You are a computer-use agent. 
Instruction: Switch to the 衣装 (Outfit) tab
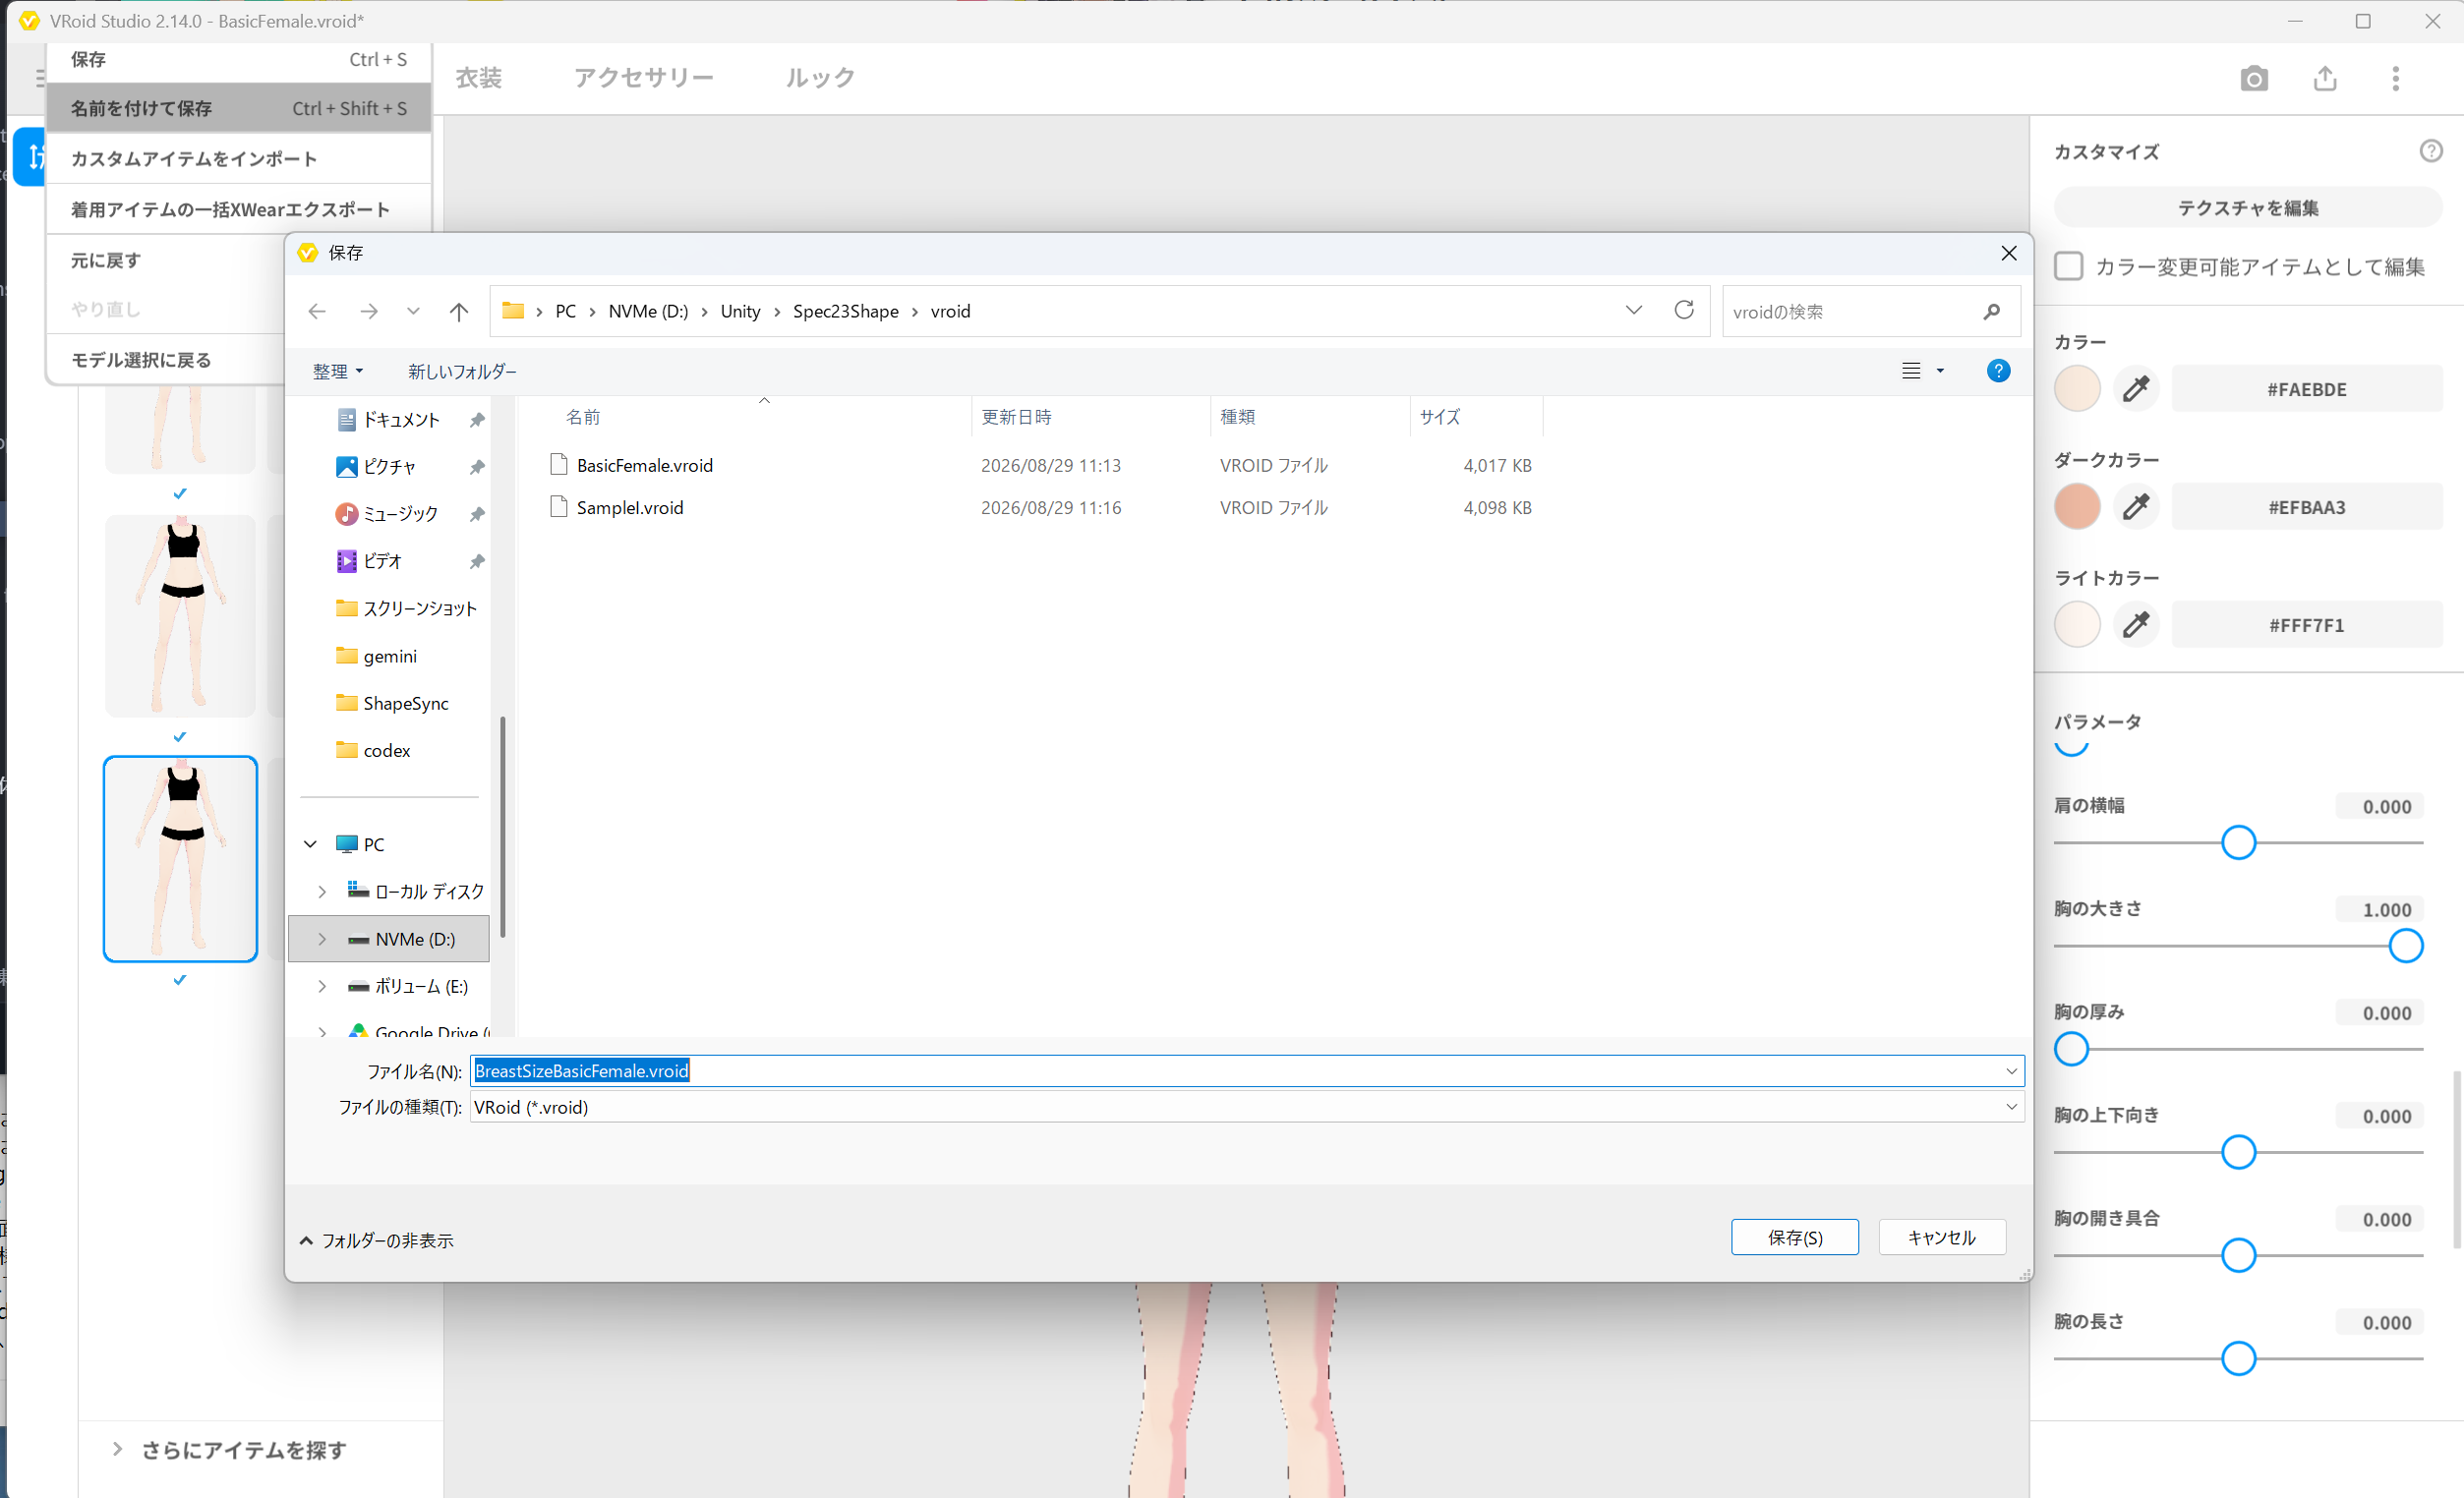click(479, 78)
